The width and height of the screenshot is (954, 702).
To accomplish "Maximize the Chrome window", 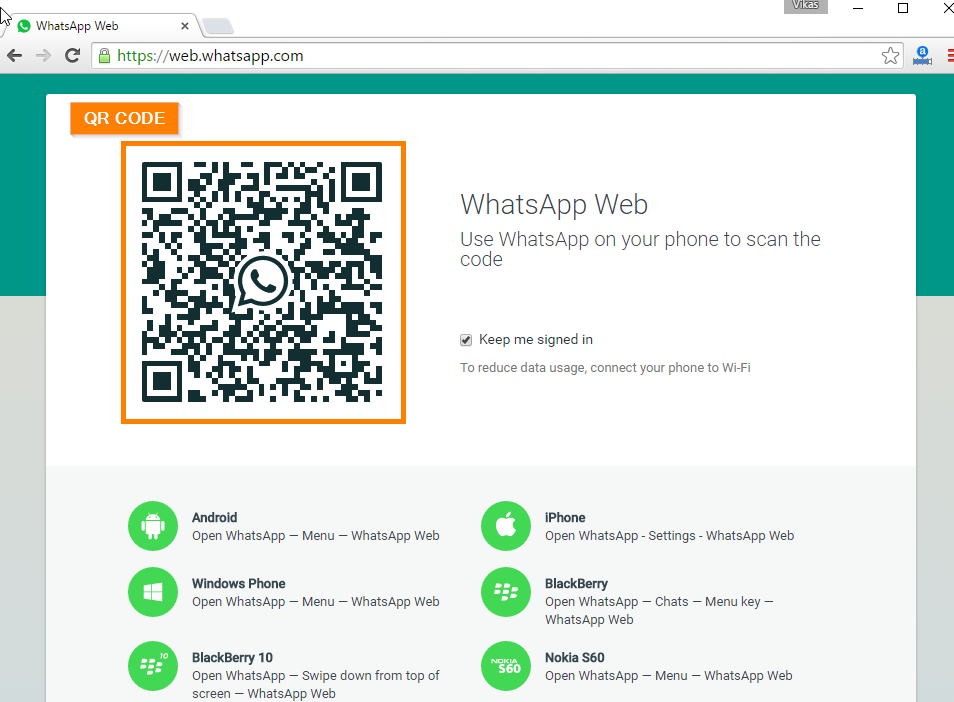I will pyautogui.click(x=903, y=8).
